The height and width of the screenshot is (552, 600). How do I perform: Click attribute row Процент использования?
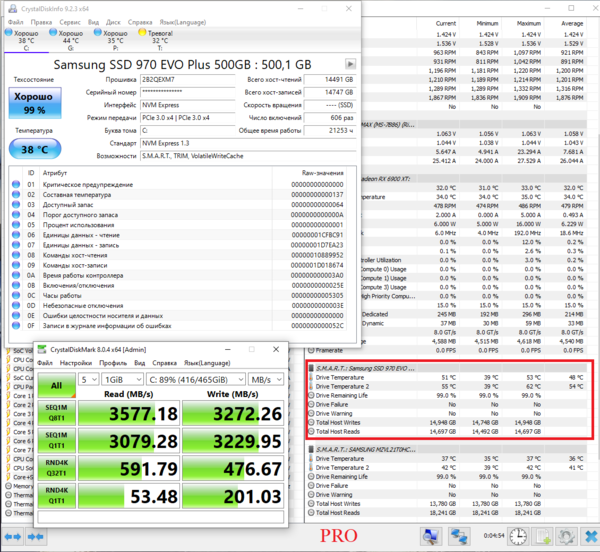178,225
